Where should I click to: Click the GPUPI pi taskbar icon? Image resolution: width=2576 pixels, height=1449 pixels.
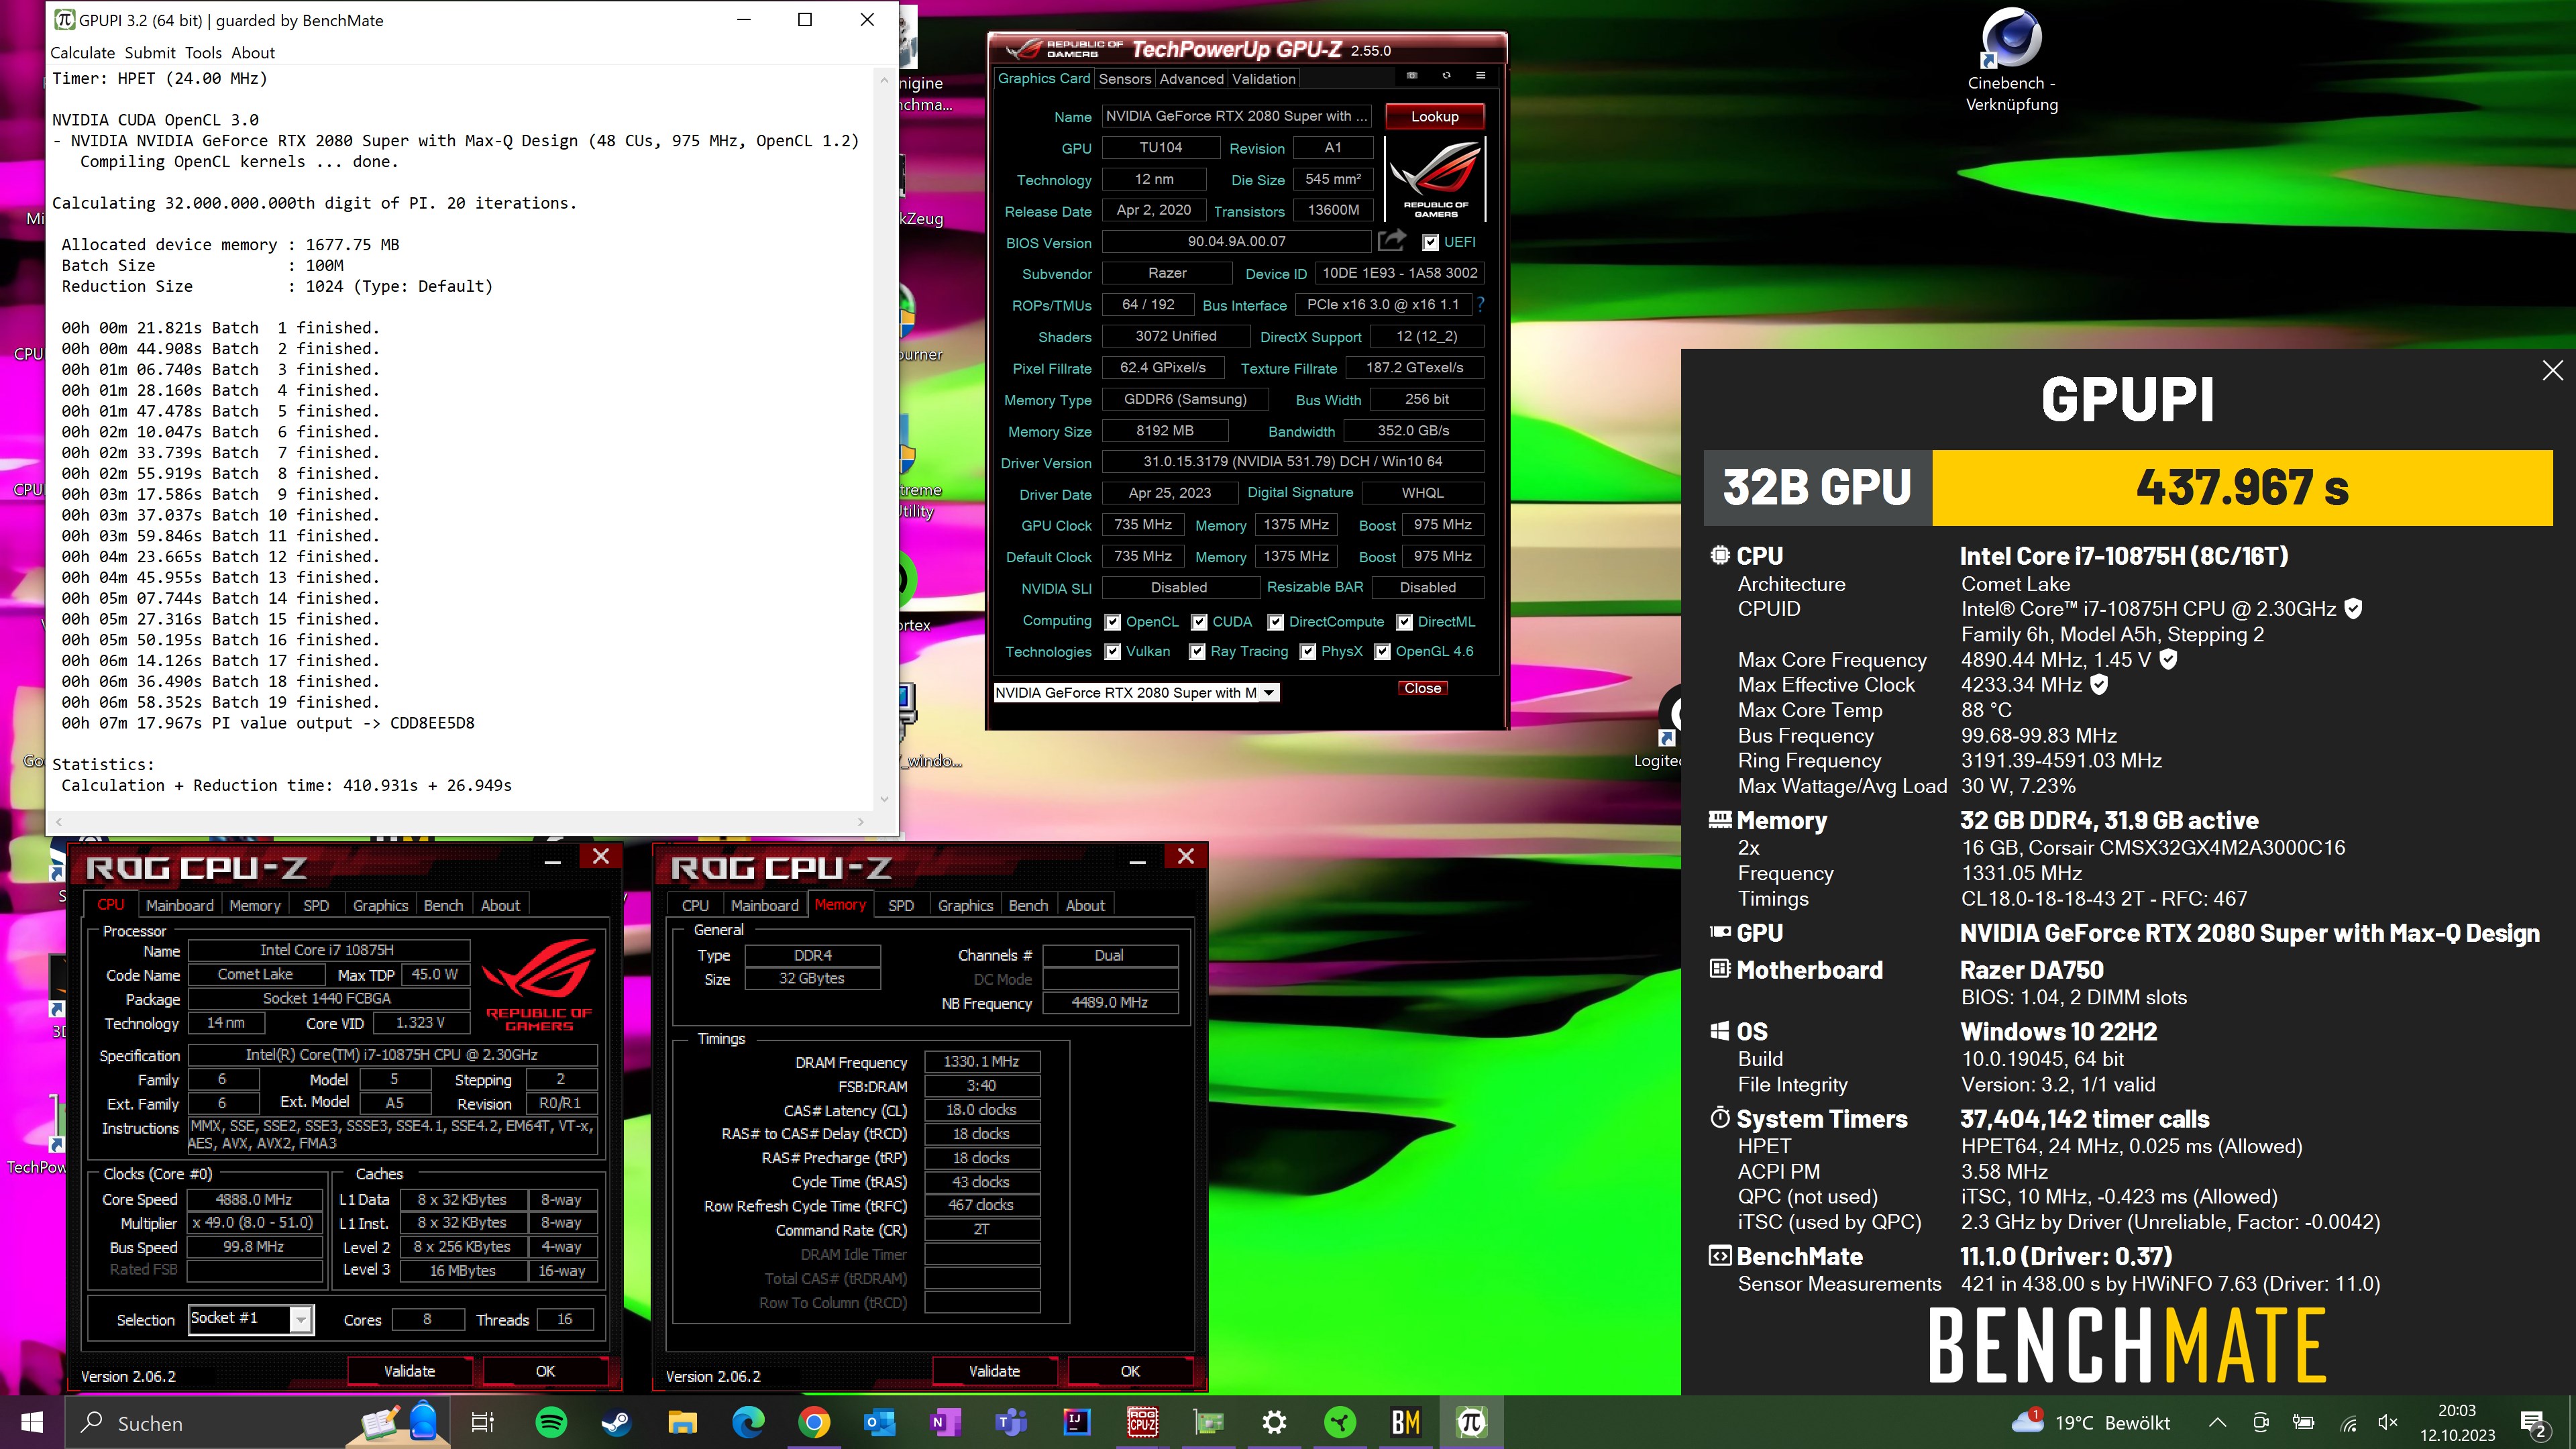coord(1471,1422)
